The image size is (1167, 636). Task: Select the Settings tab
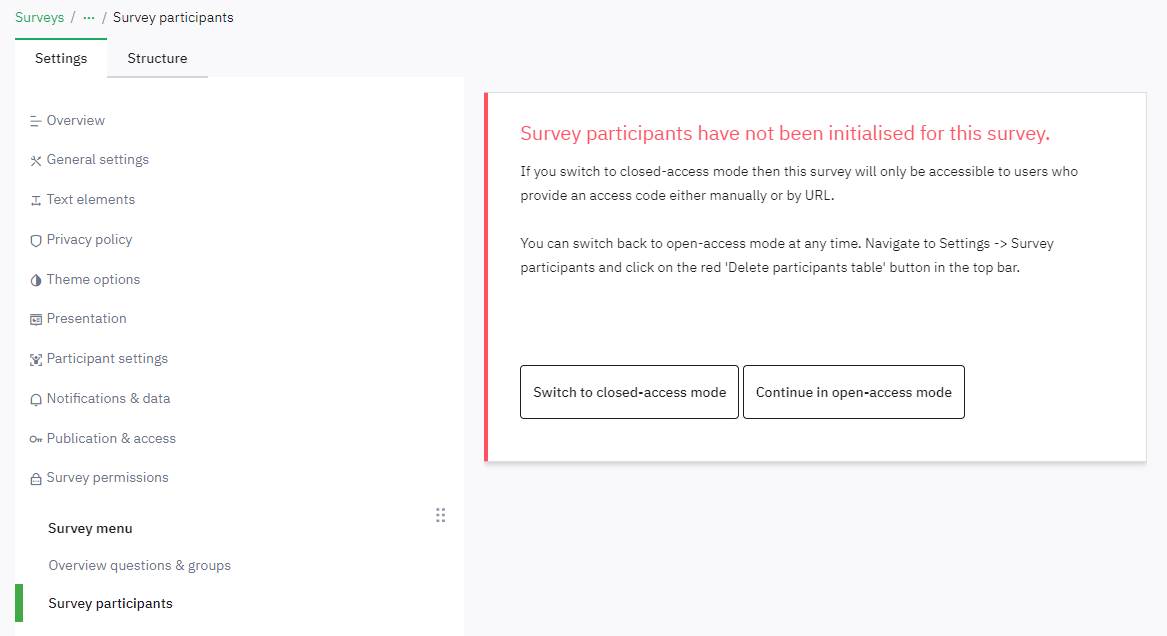pyautogui.click(x=61, y=58)
